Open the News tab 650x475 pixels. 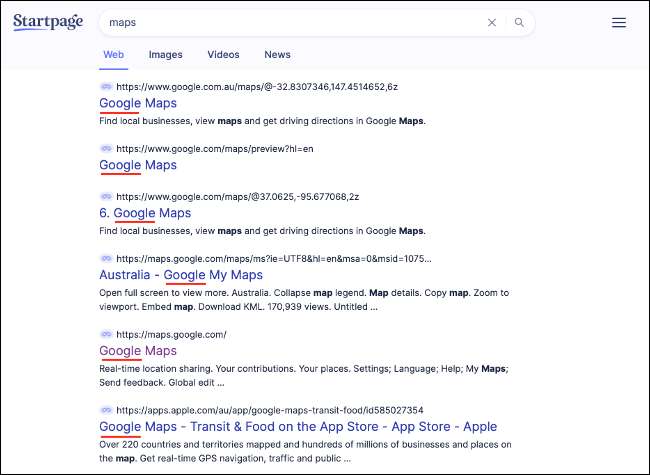point(277,55)
